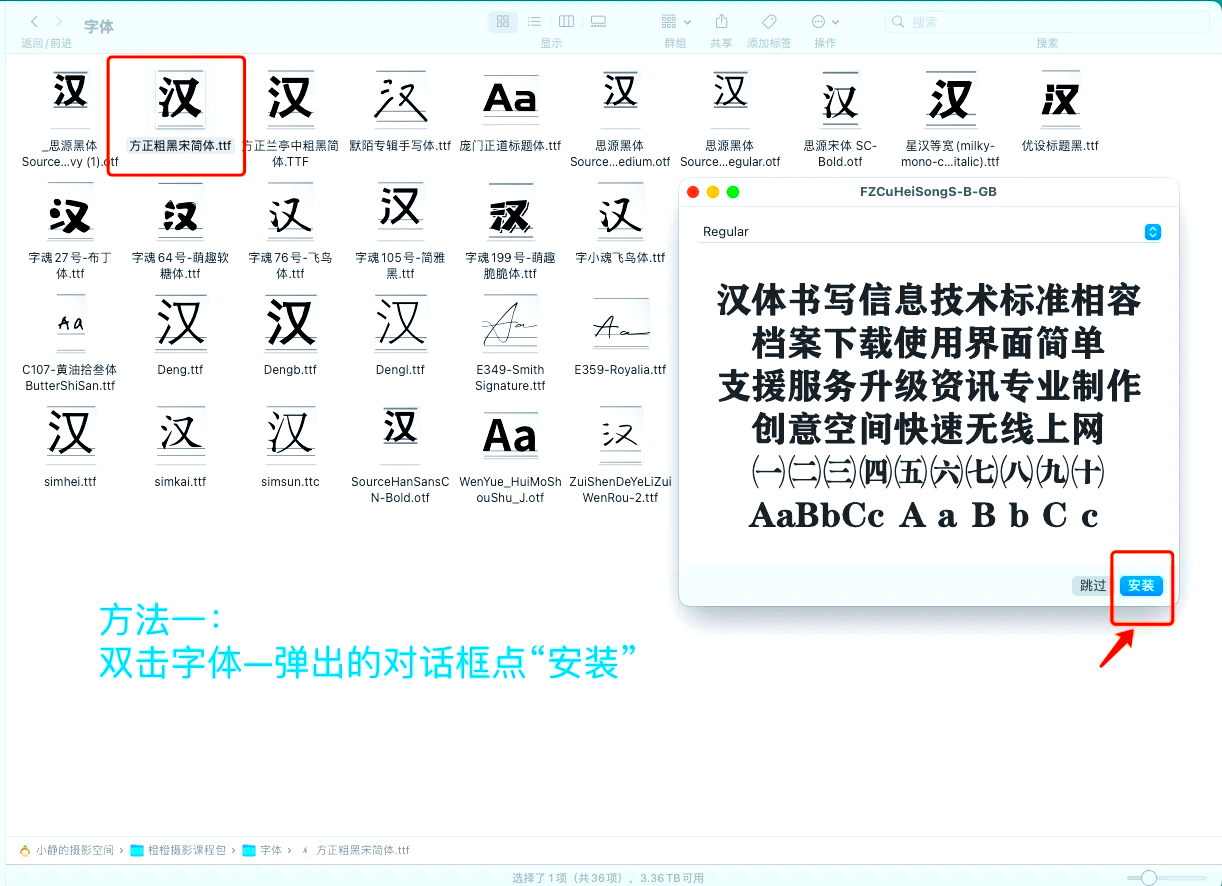The image size is (1222, 886).
Task: Switch to list view in toolbar
Action: point(534,21)
